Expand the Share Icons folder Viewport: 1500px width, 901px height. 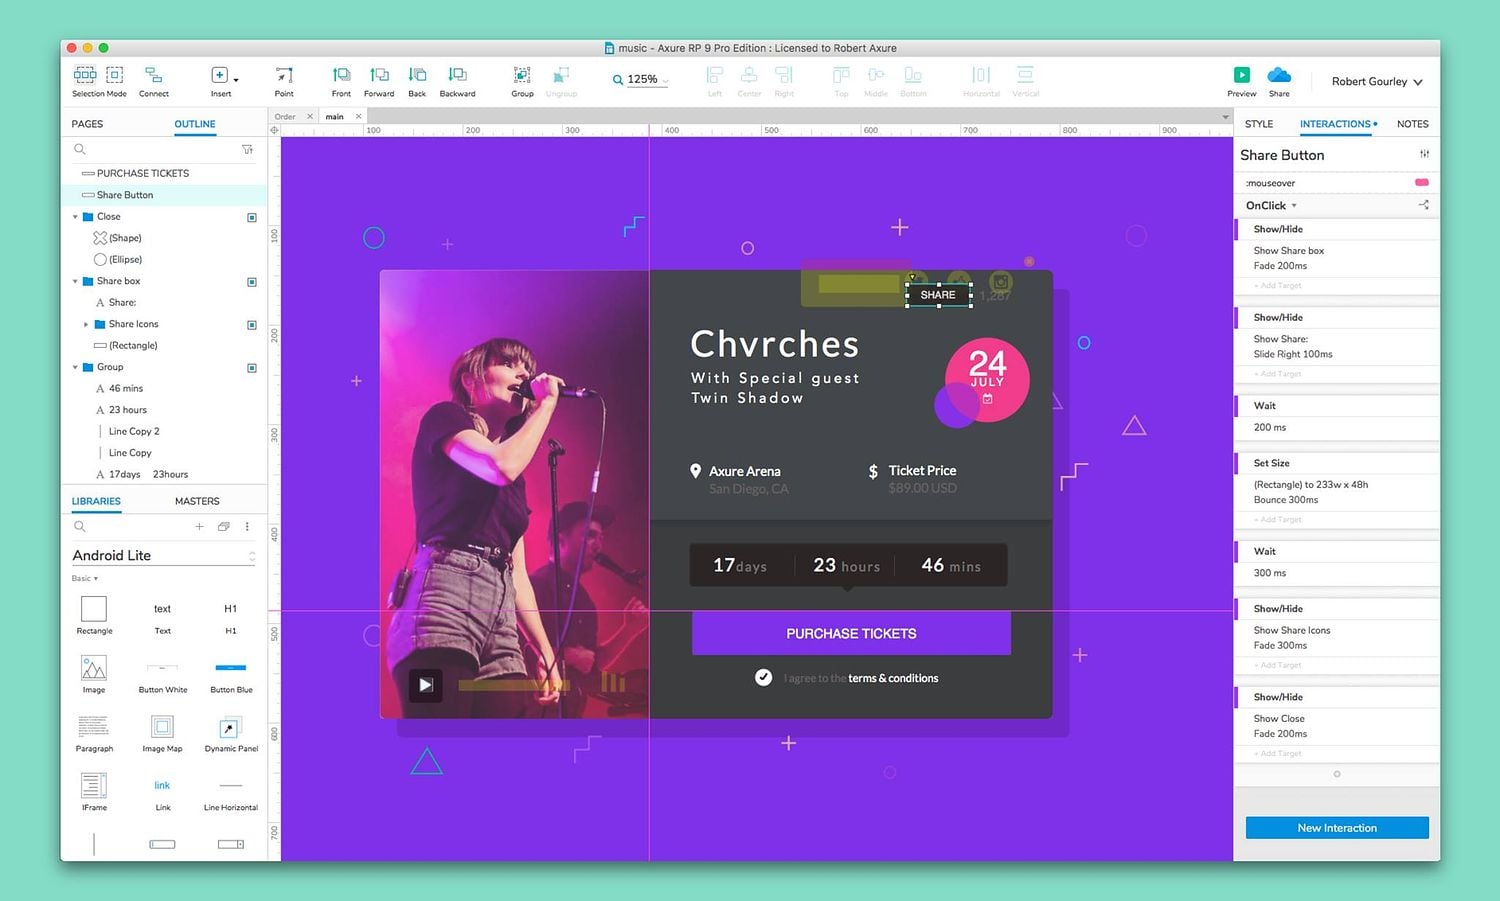click(86, 324)
